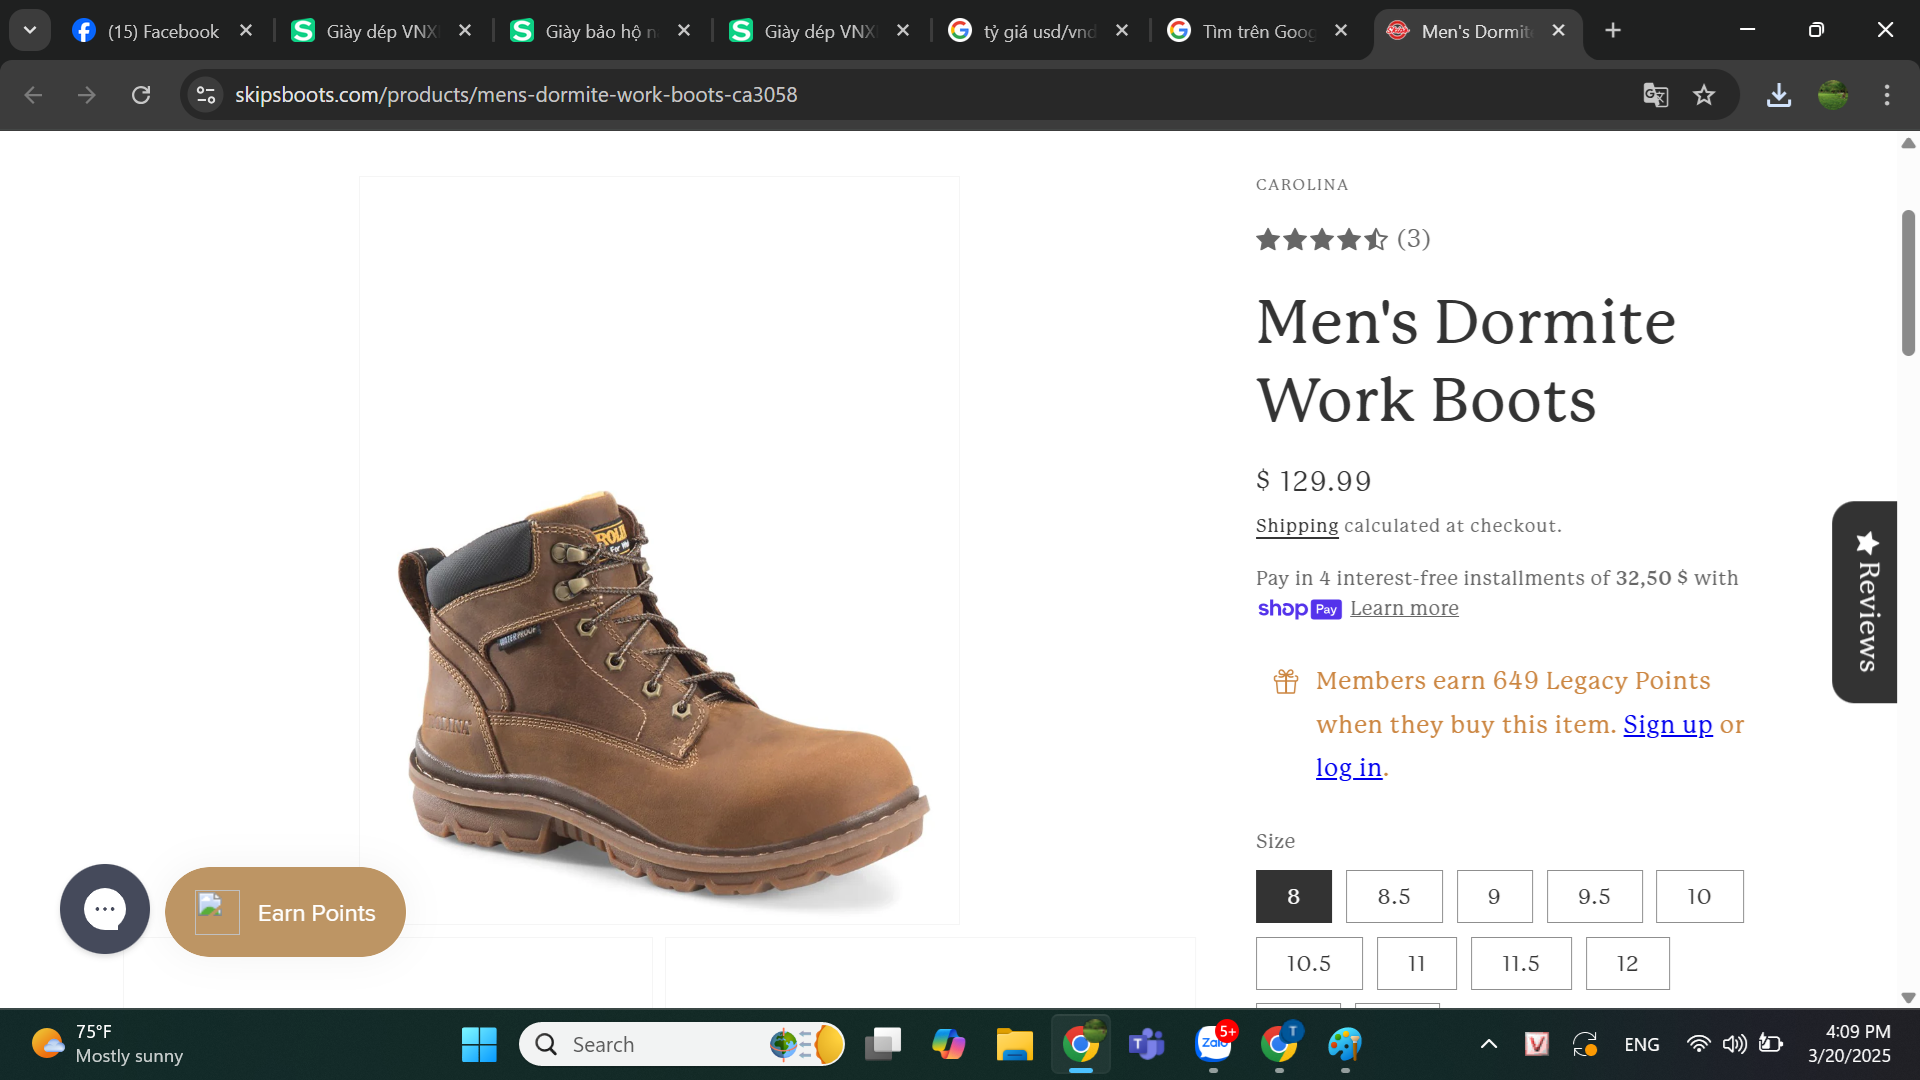The height and width of the screenshot is (1080, 1920).
Task: Select size 8.5
Action: coord(1394,896)
